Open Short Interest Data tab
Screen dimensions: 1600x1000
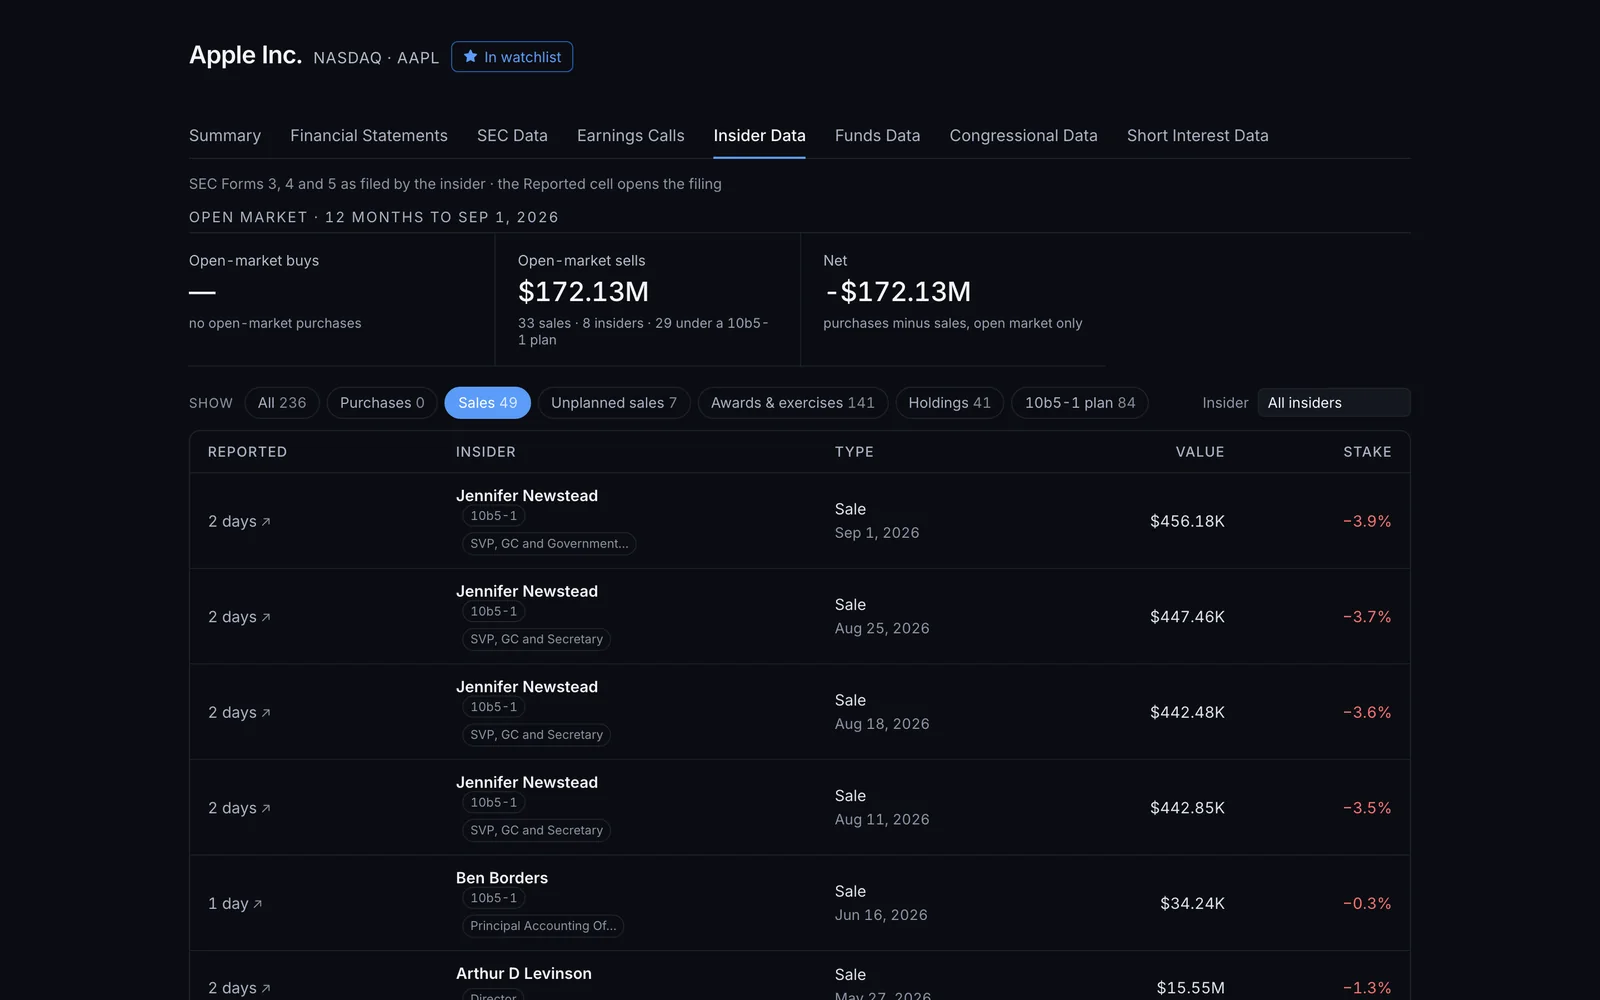[1197, 136]
